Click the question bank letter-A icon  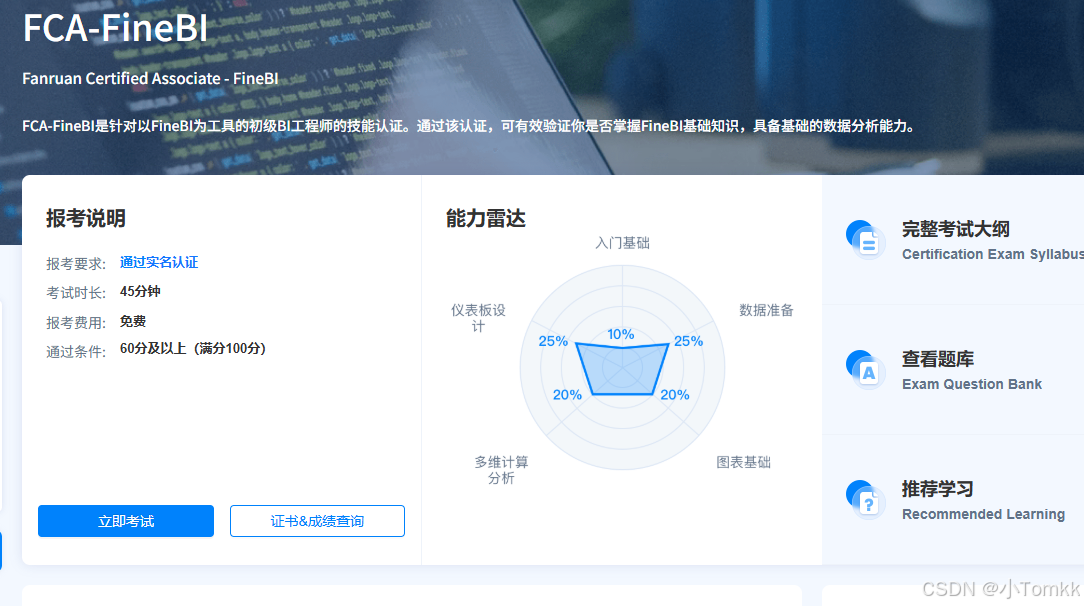[x=865, y=370]
